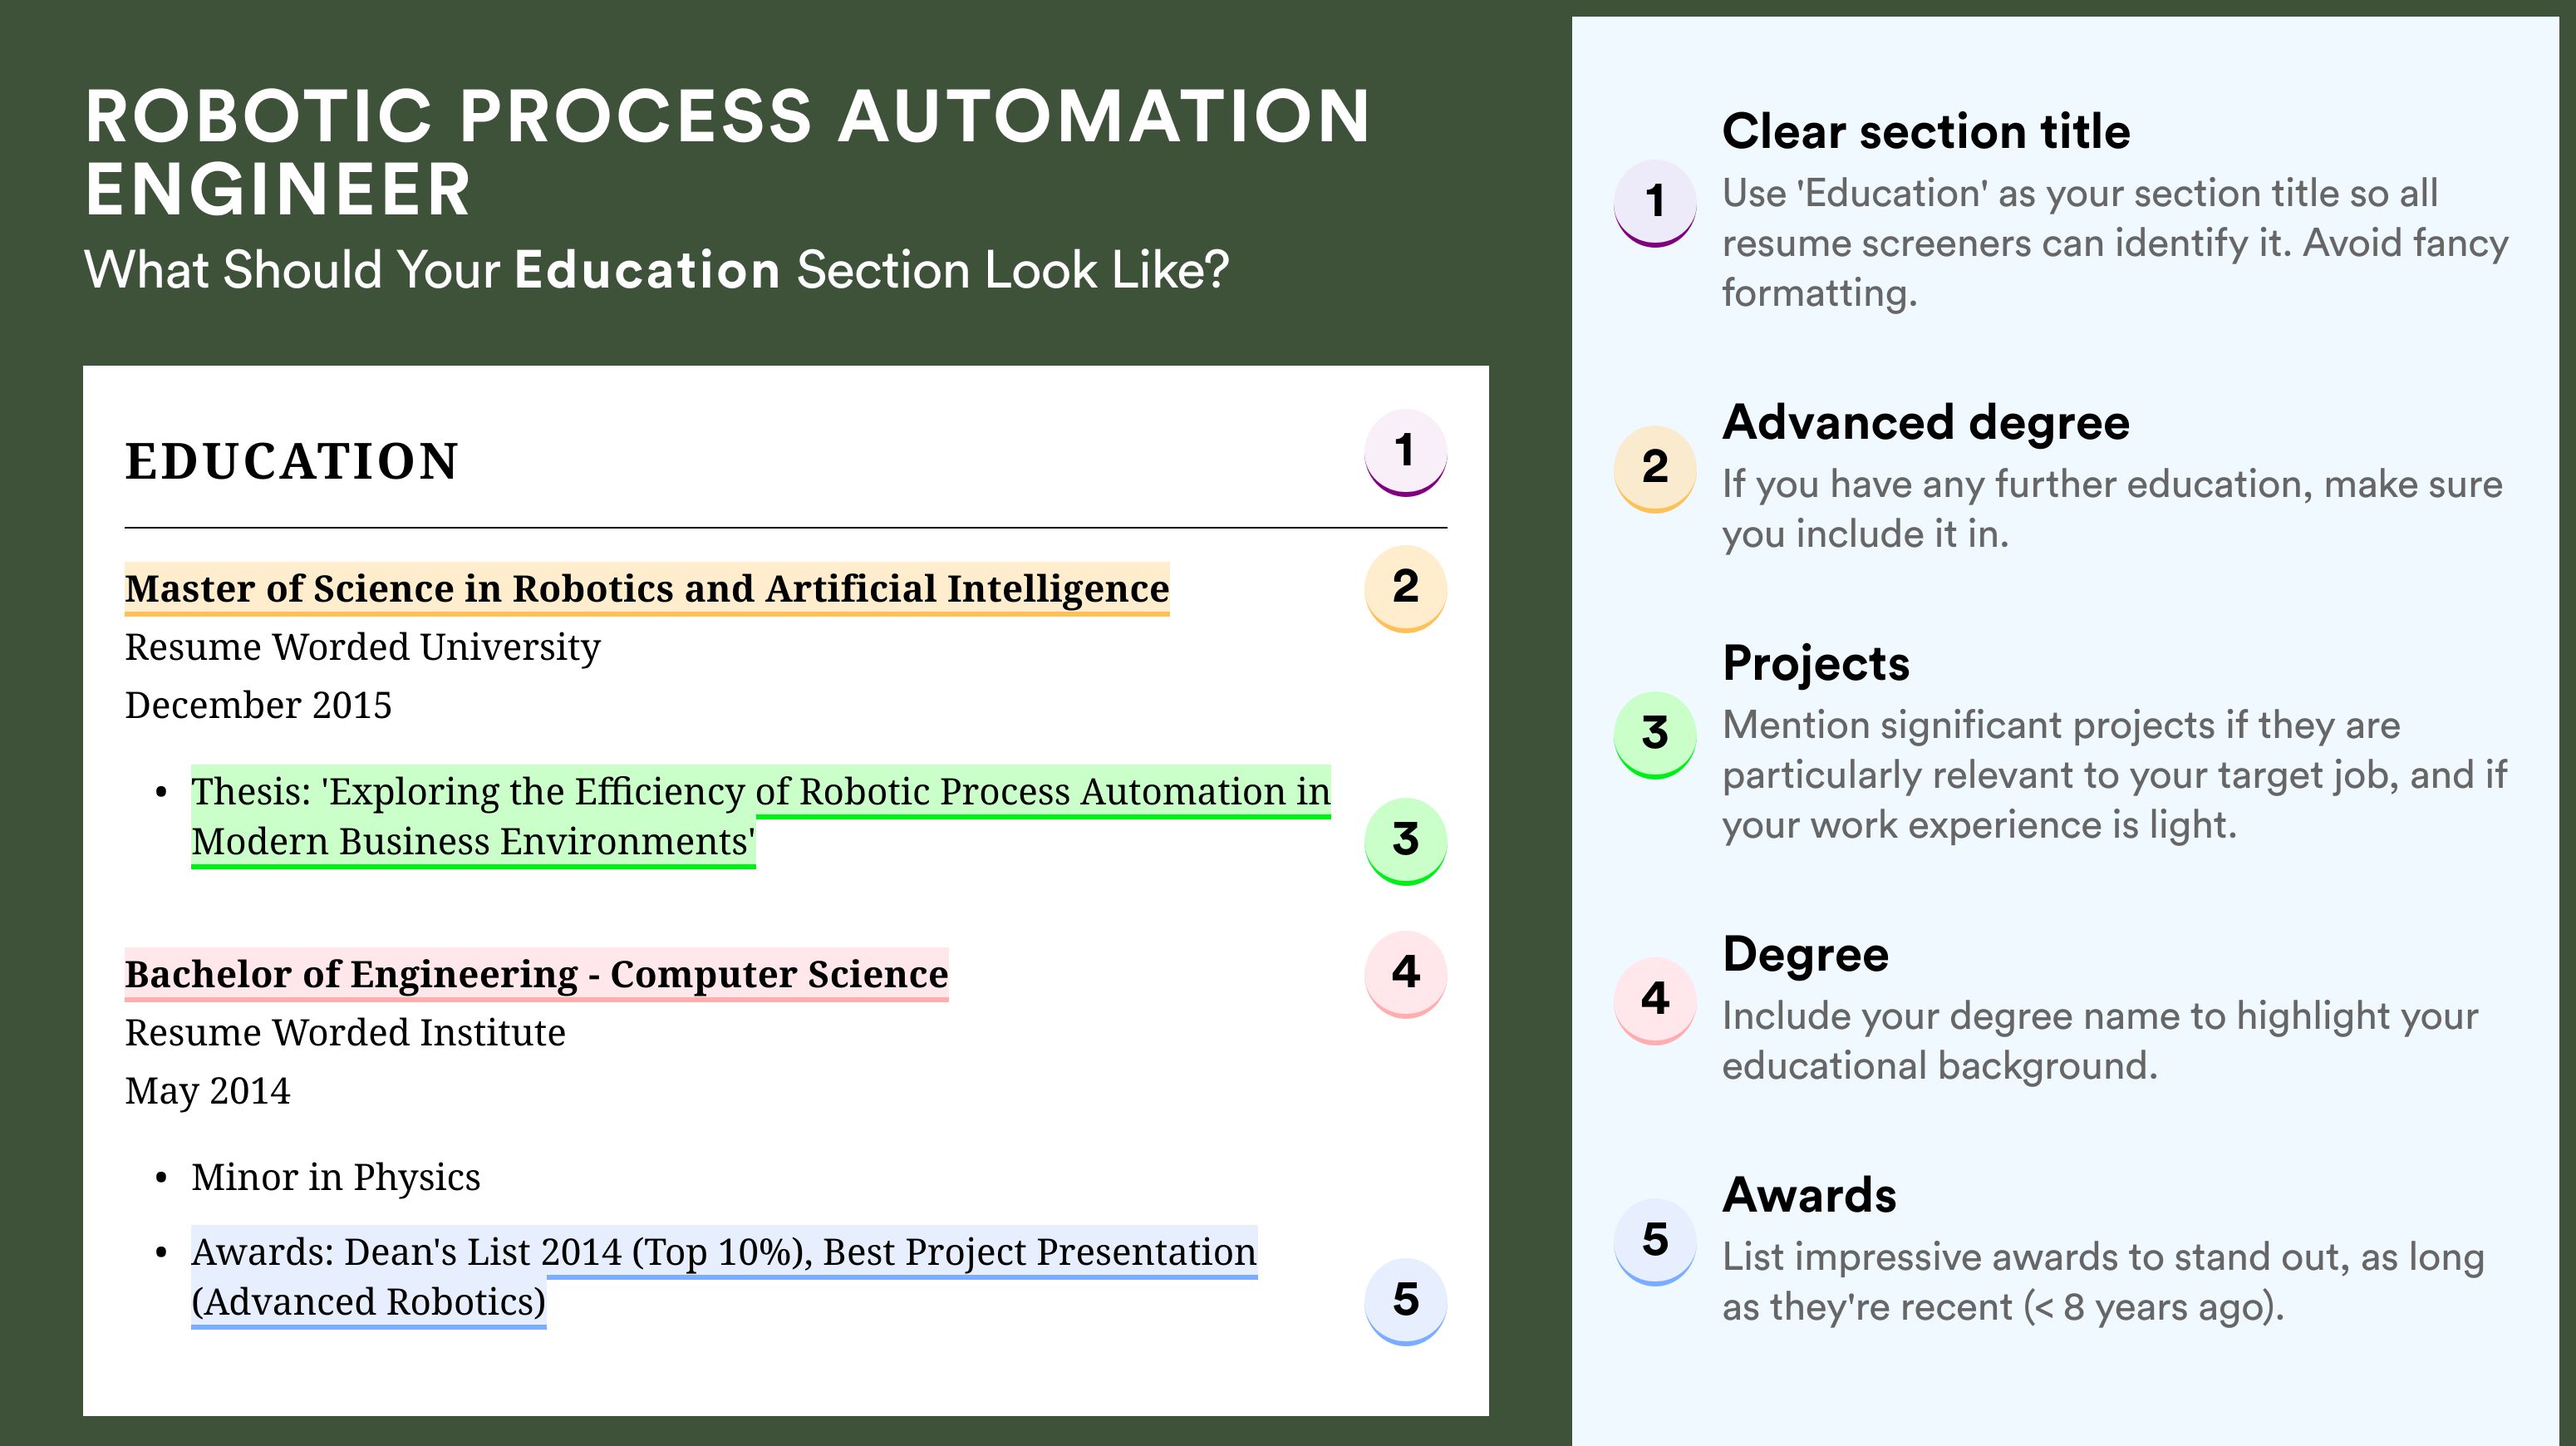Click badge 5 next to Awards tip
Image resolution: width=2576 pixels, height=1446 pixels.
coord(1654,1241)
